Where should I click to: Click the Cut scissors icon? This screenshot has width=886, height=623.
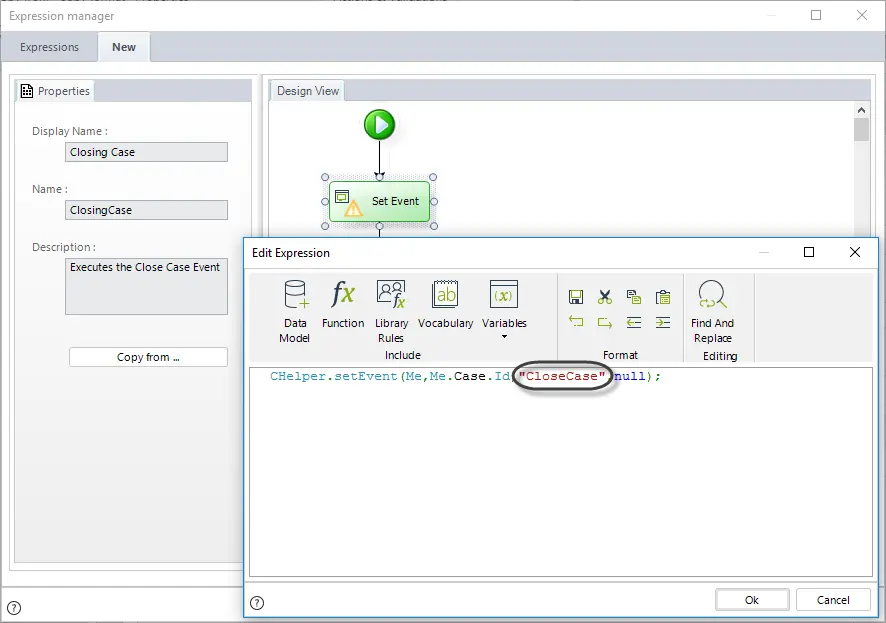coord(605,297)
